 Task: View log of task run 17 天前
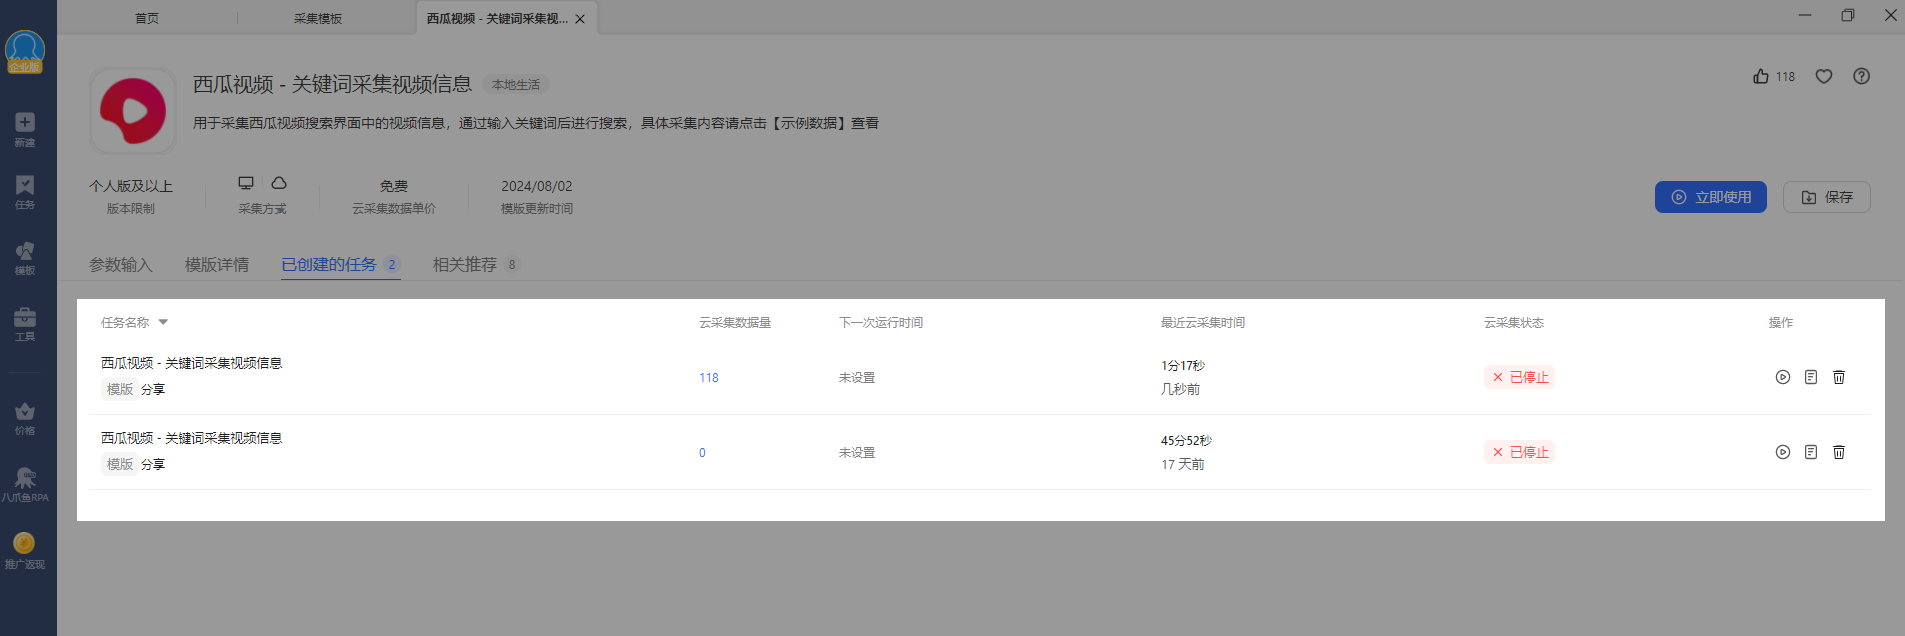[x=1810, y=452]
